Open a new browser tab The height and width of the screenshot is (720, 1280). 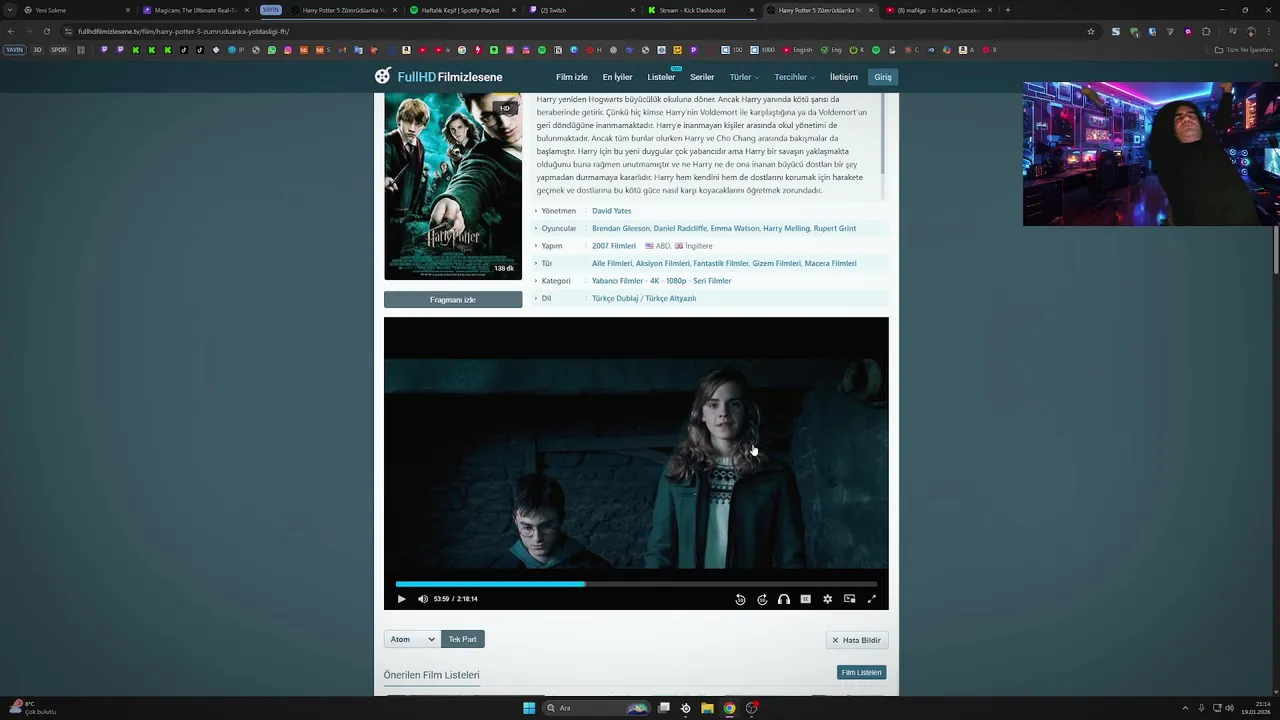[1007, 10]
